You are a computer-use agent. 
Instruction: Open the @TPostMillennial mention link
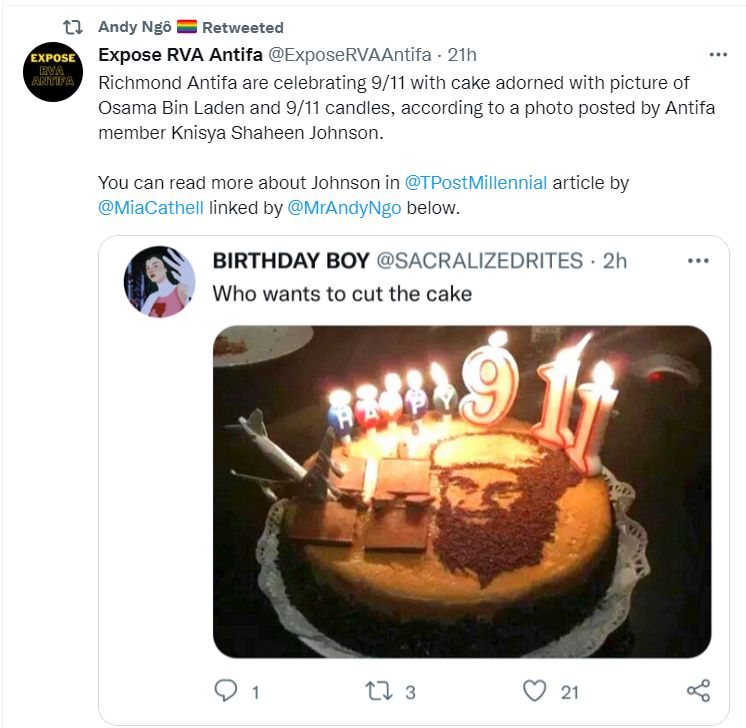coord(475,183)
